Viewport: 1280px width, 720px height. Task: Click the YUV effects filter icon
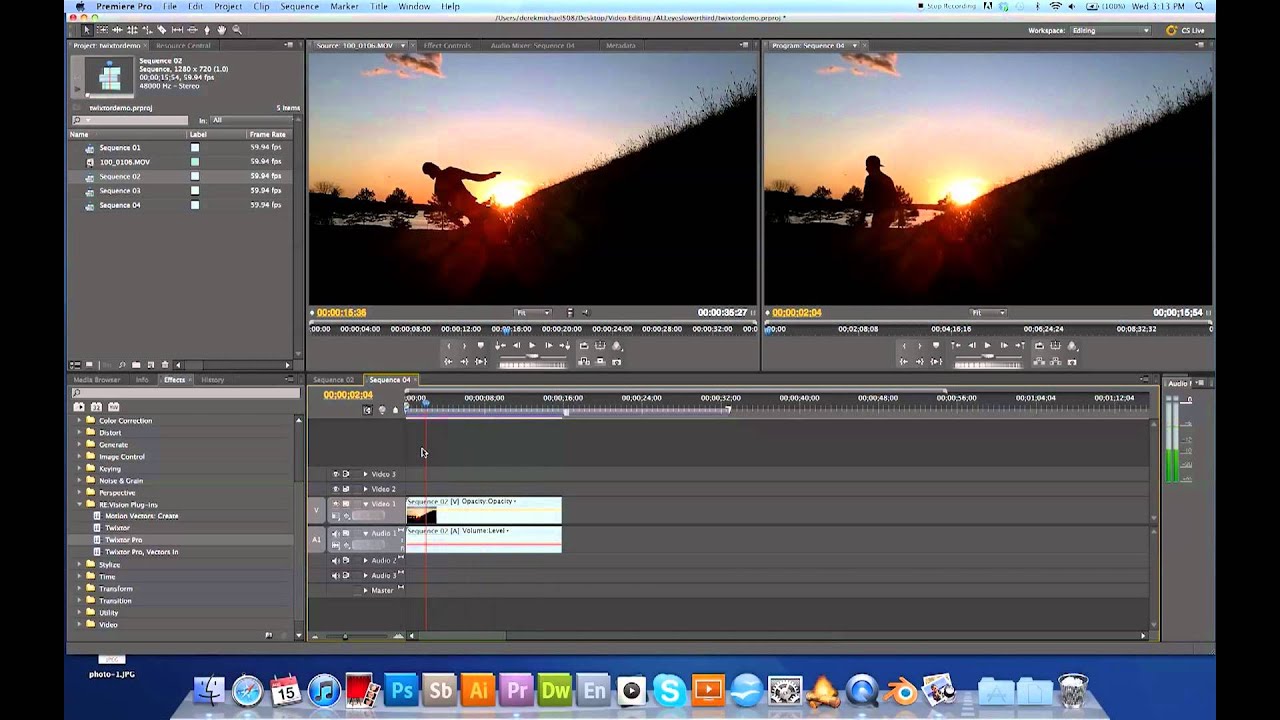pos(113,407)
